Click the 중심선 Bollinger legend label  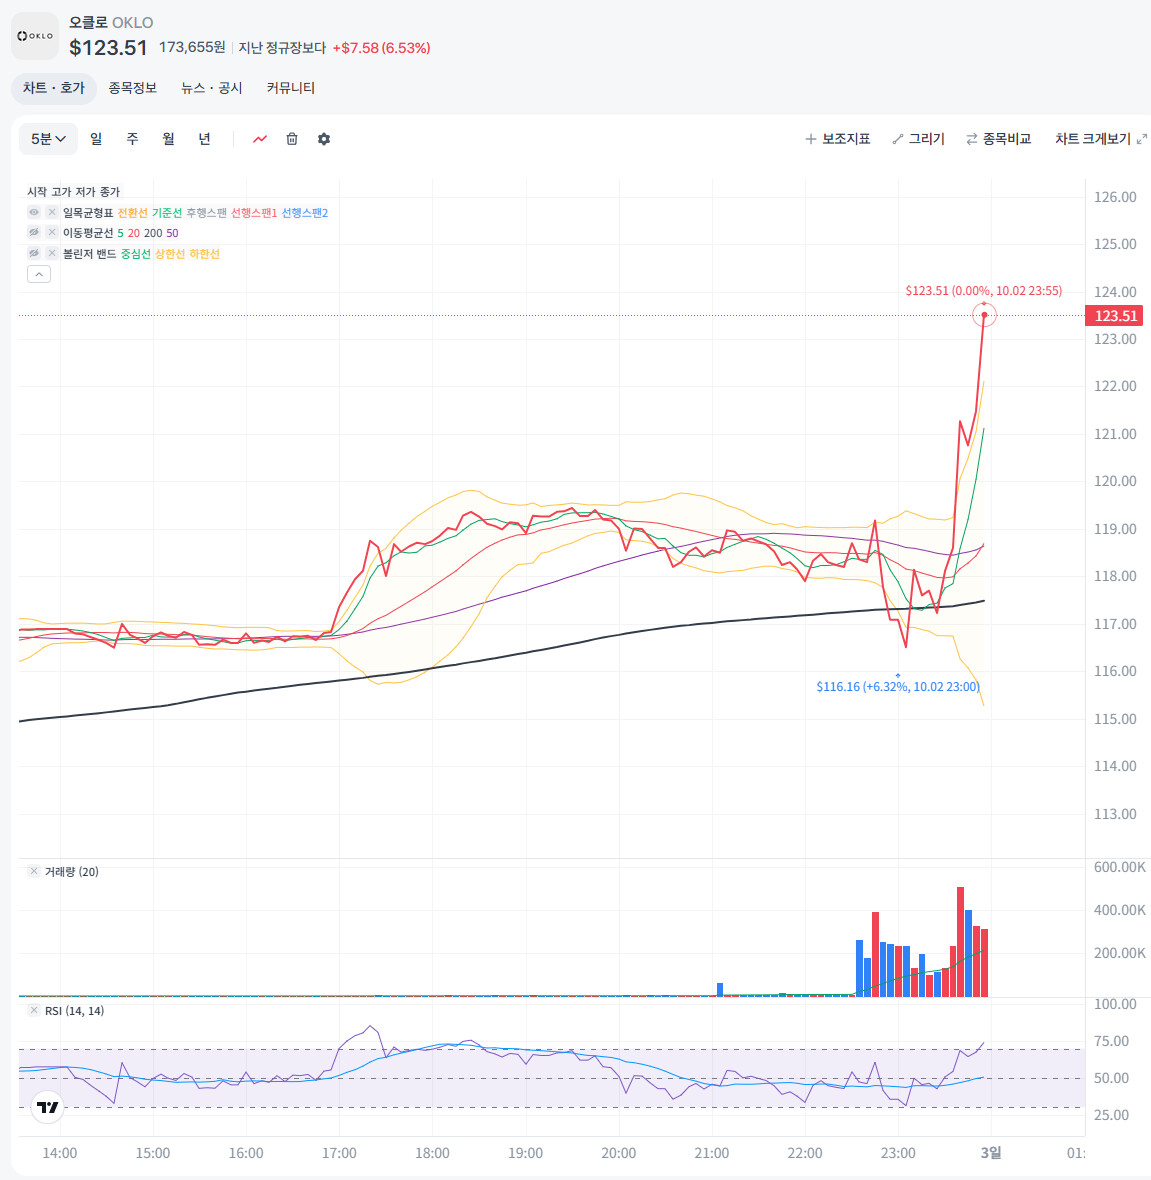click(136, 254)
